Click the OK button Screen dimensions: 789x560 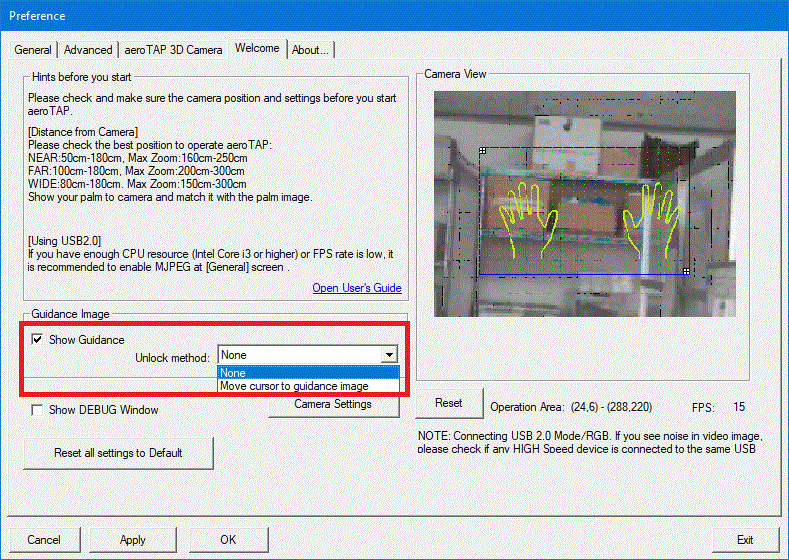click(228, 539)
